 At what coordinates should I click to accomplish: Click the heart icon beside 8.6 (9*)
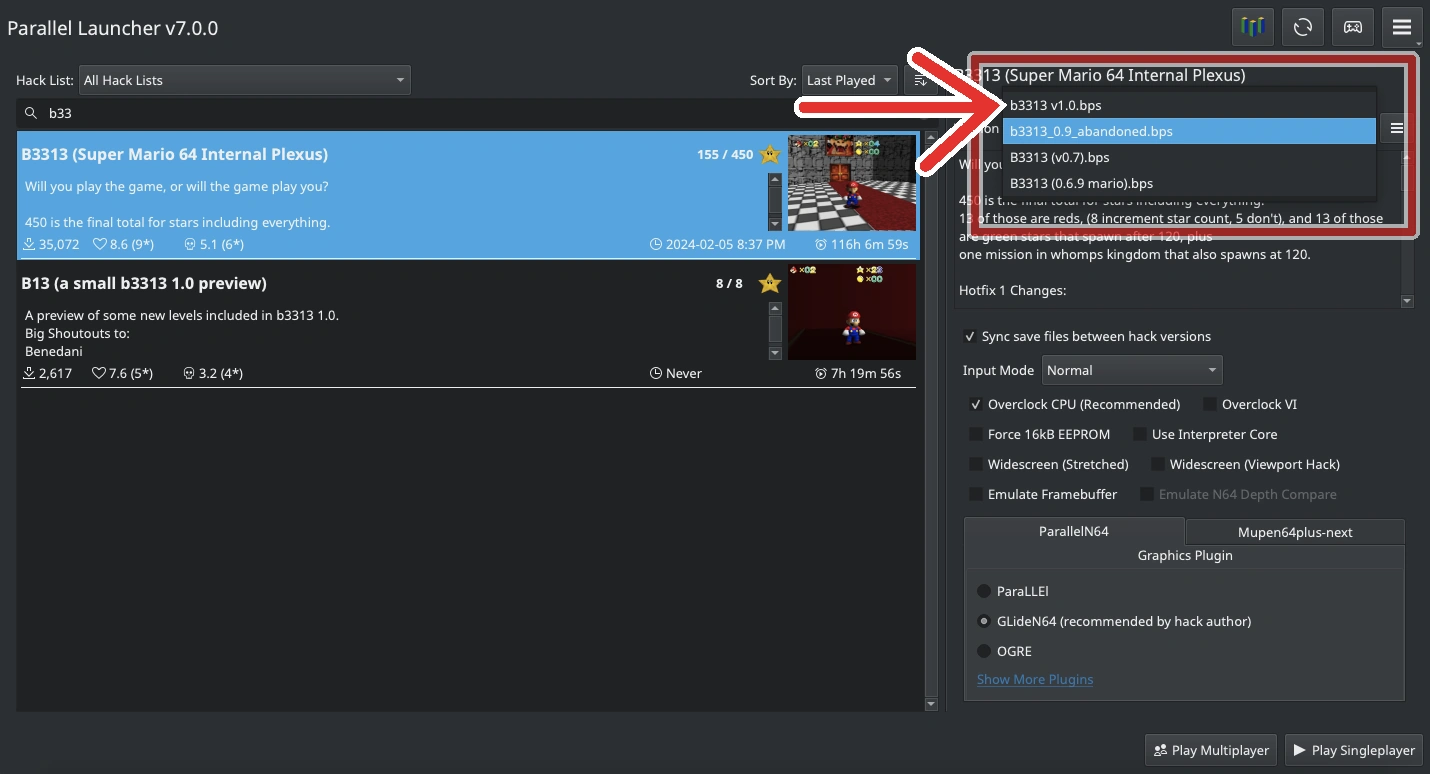point(99,244)
